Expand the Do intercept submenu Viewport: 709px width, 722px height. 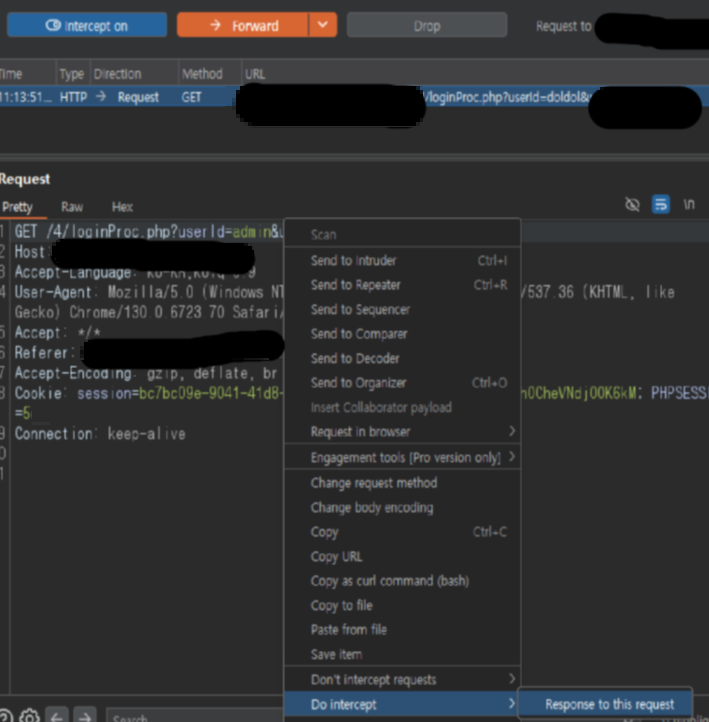coord(402,704)
